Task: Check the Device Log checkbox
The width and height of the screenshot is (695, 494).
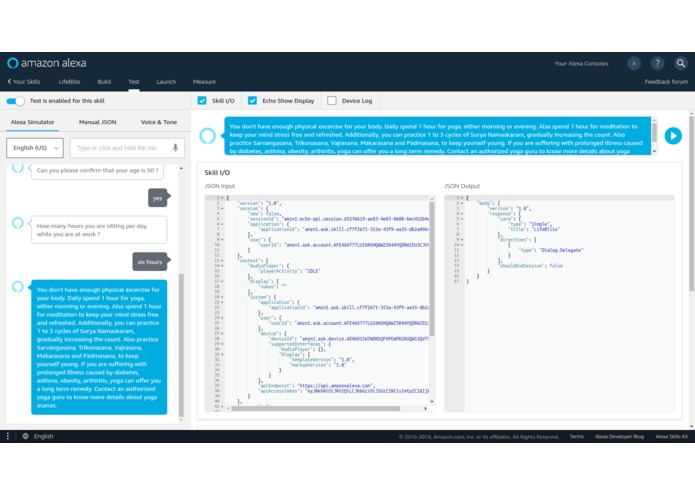Action: pyautogui.click(x=332, y=101)
